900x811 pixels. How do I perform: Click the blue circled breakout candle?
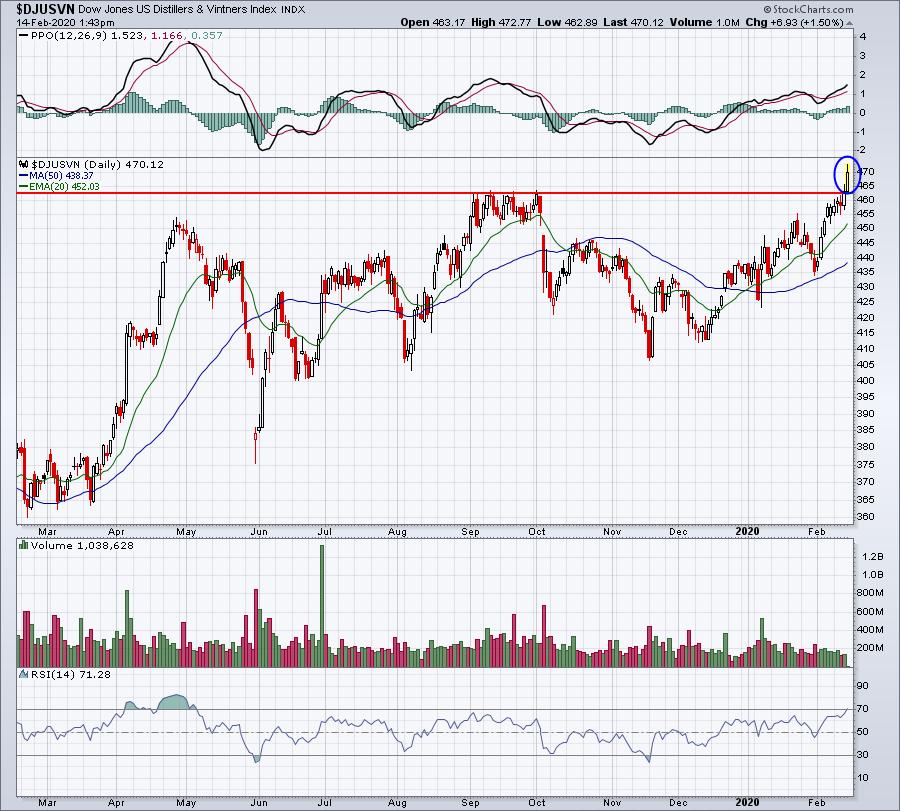(x=847, y=174)
